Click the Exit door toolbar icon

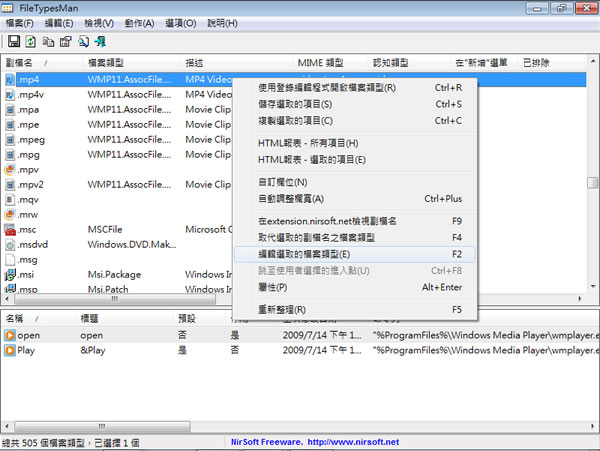click(101, 41)
